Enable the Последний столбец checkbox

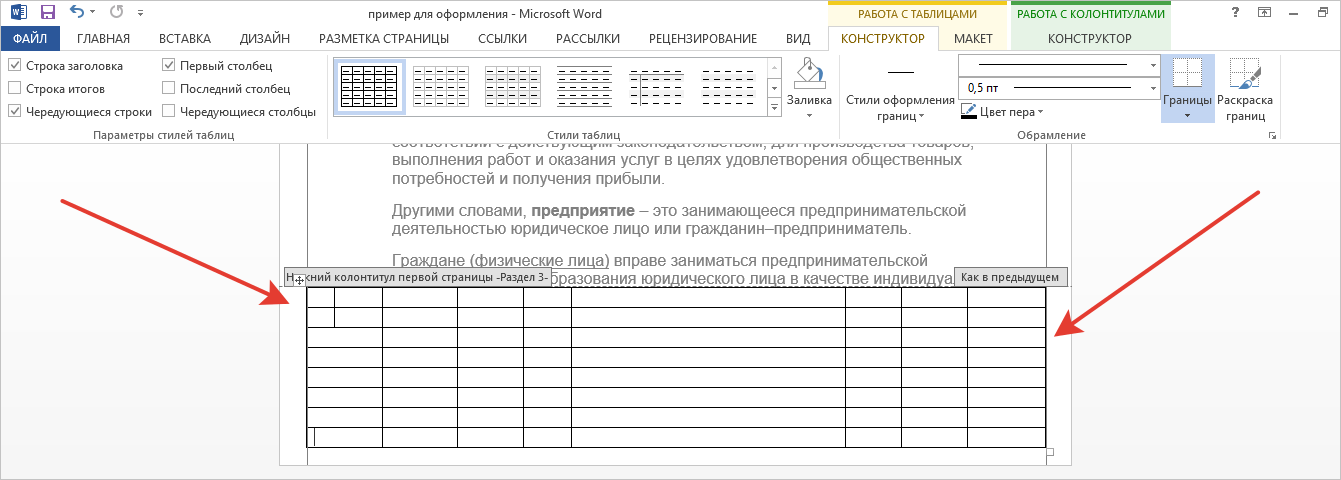coord(169,89)
